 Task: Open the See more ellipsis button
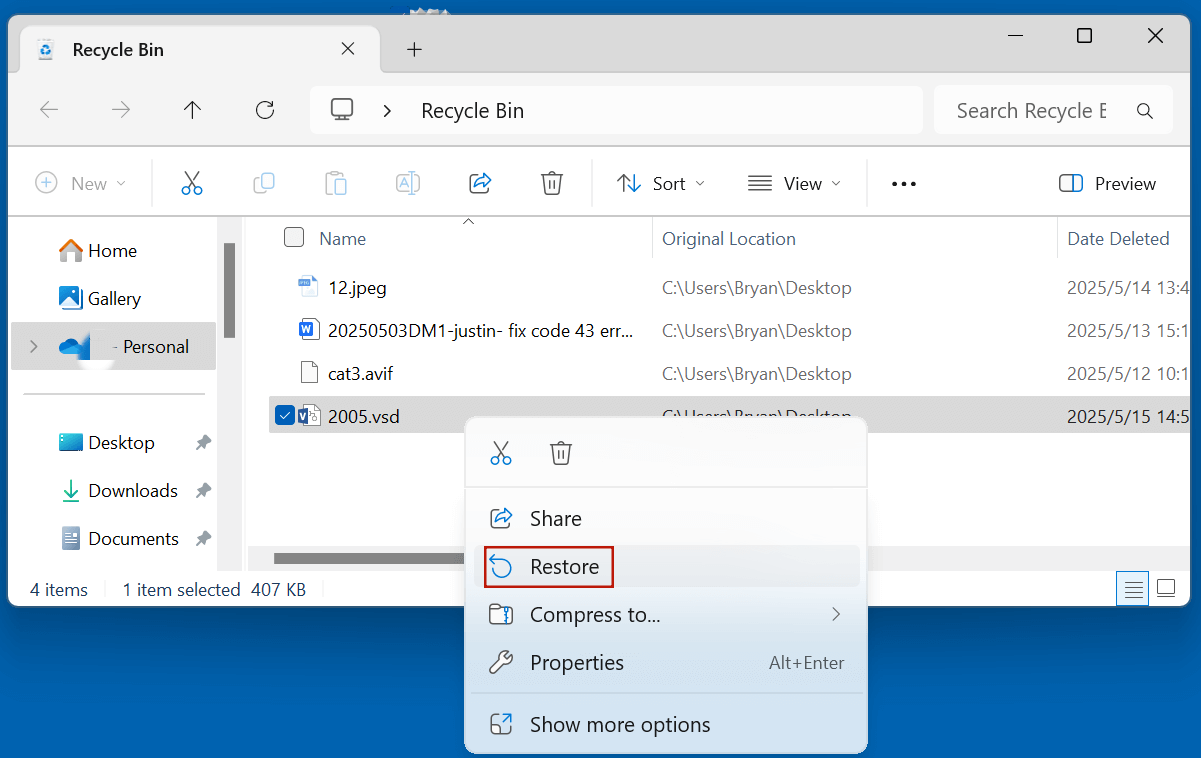903,183
